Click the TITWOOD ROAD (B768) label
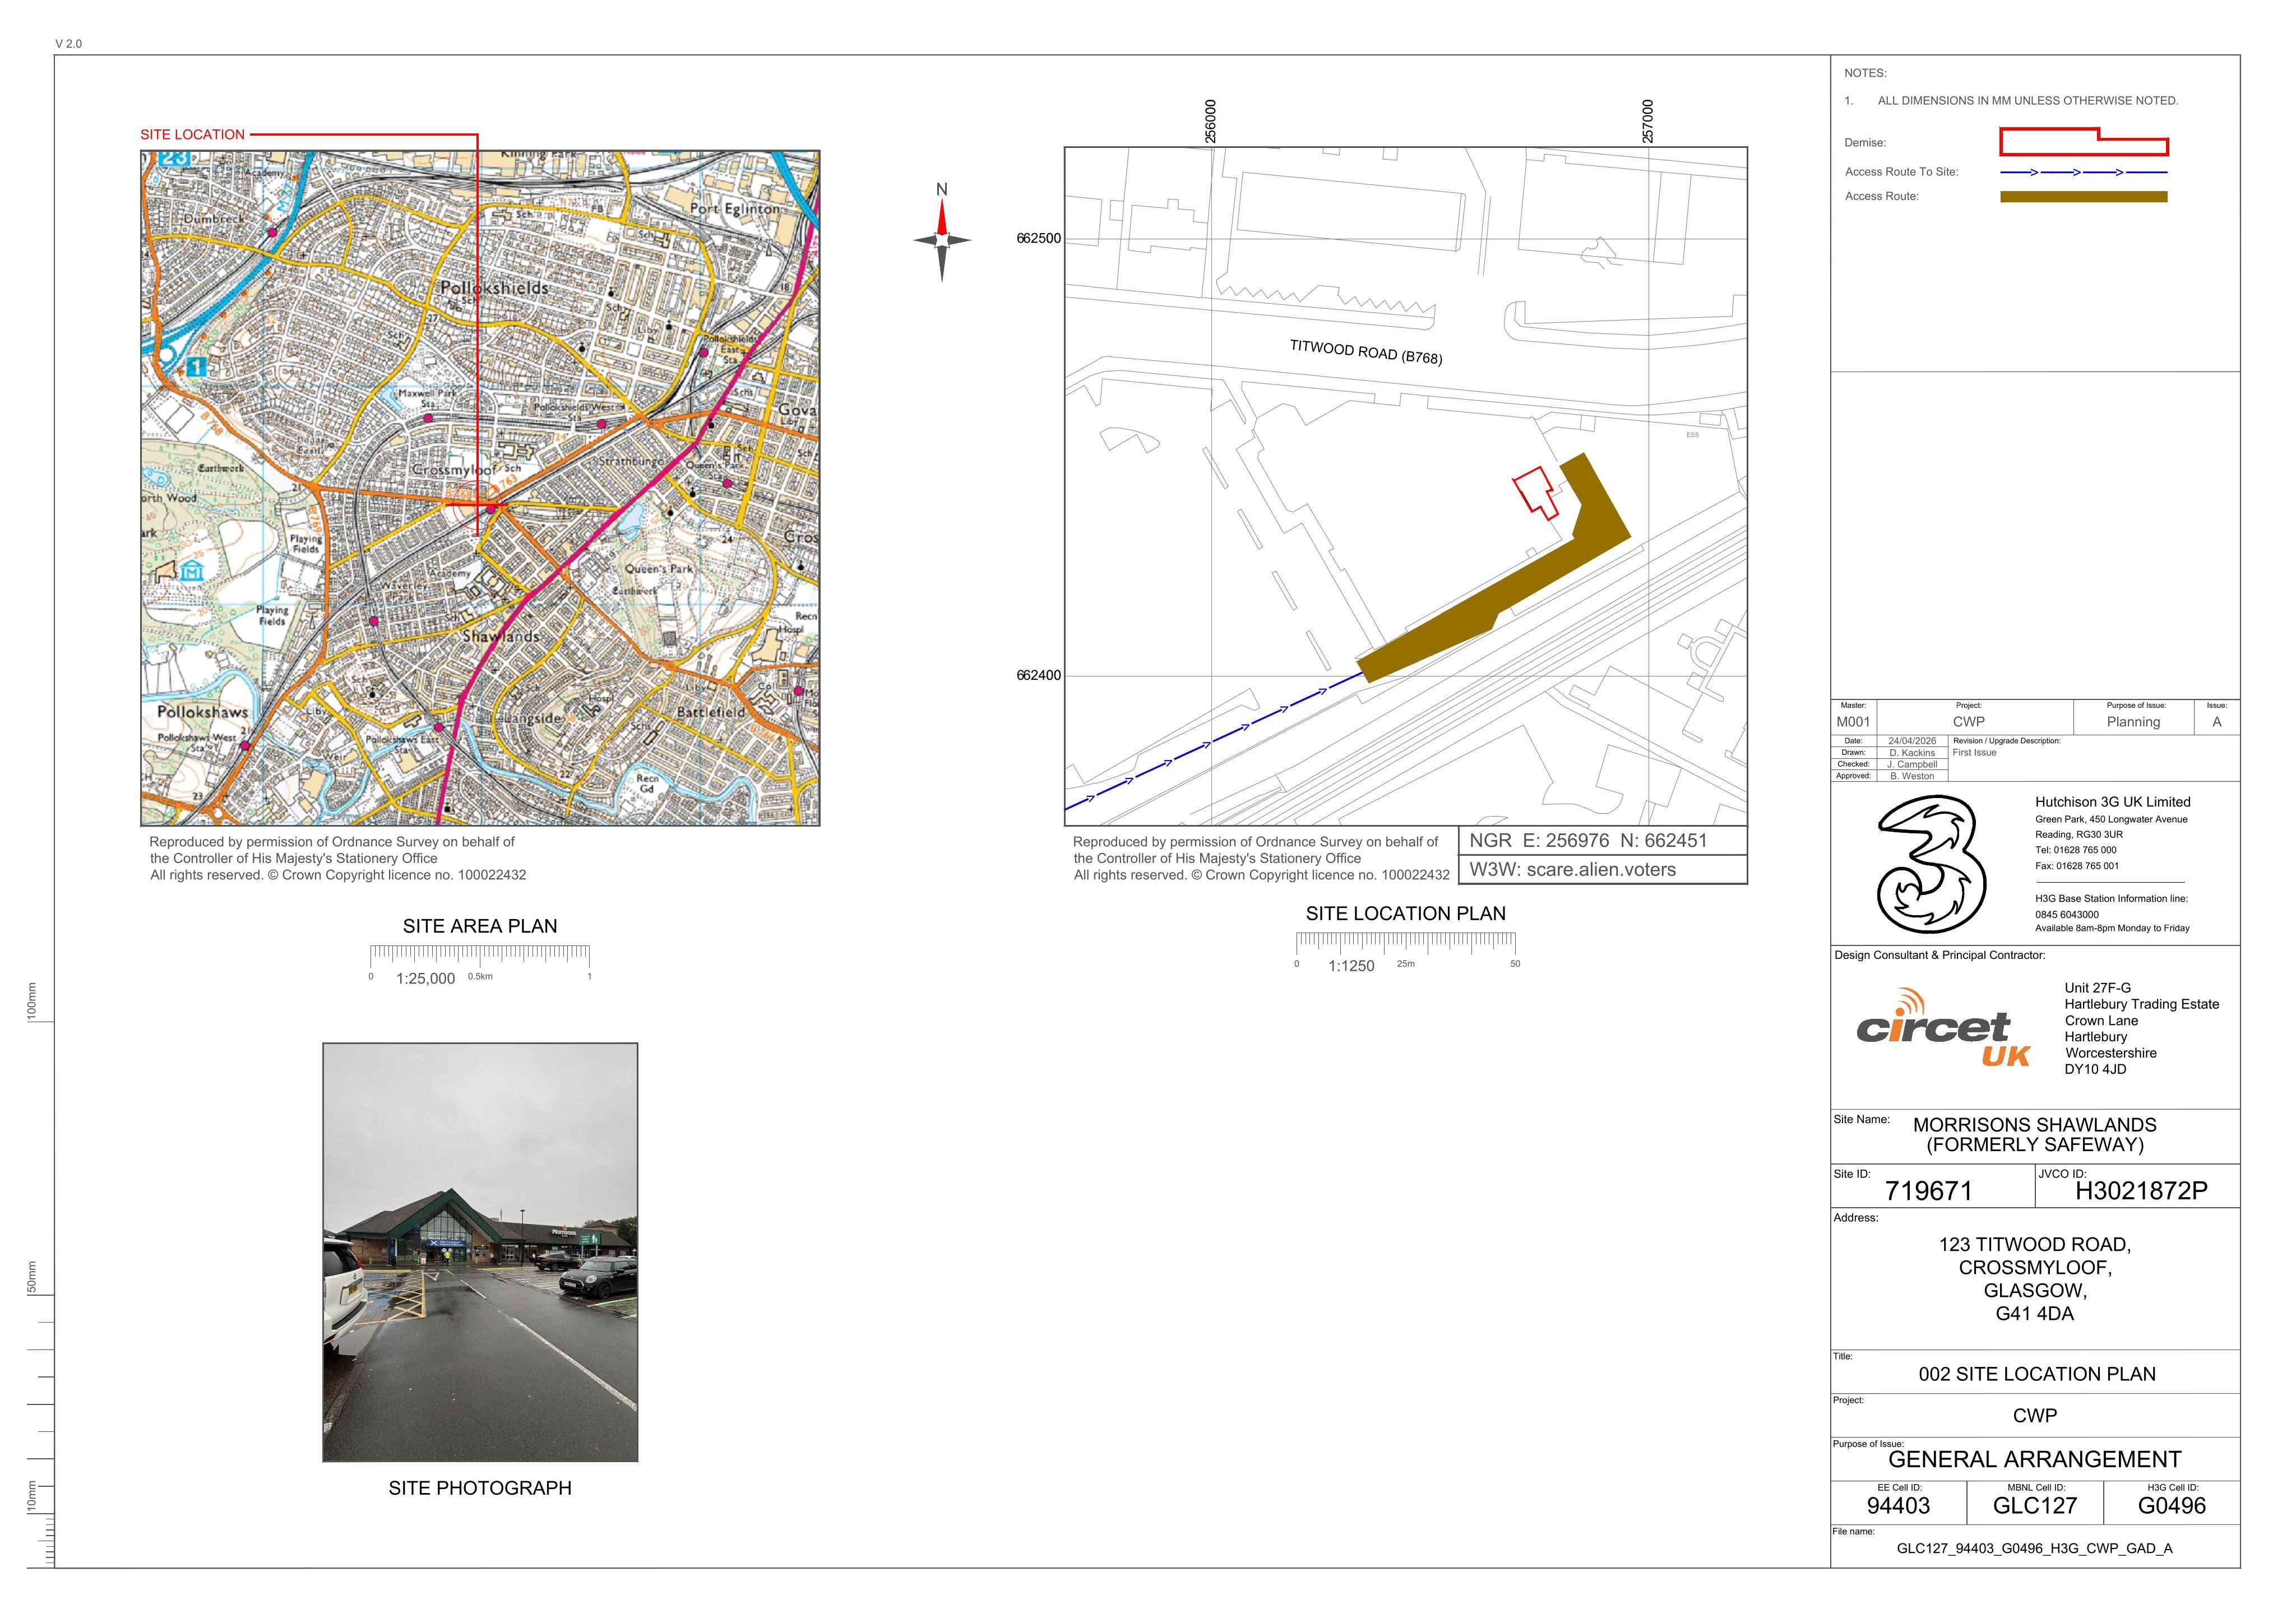The image size is (2296, 1623). (1365, 352)
